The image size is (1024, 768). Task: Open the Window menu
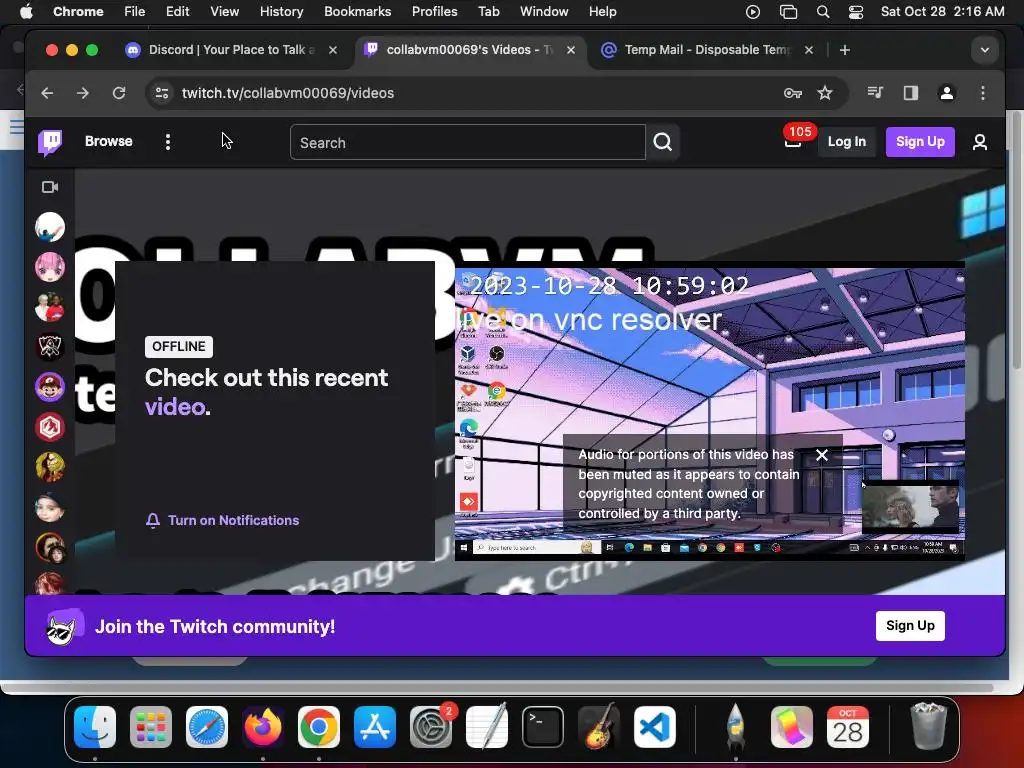coord(544,12)
